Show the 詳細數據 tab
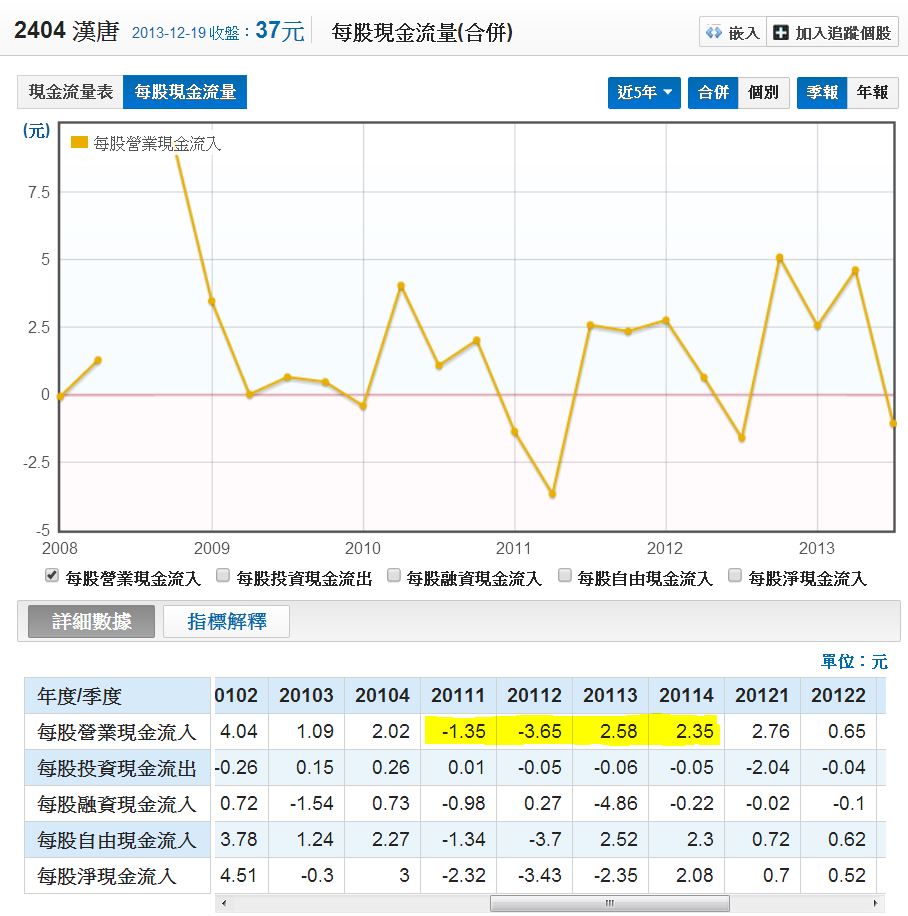The height and width of the screenshot is (916, 908). 91,621
